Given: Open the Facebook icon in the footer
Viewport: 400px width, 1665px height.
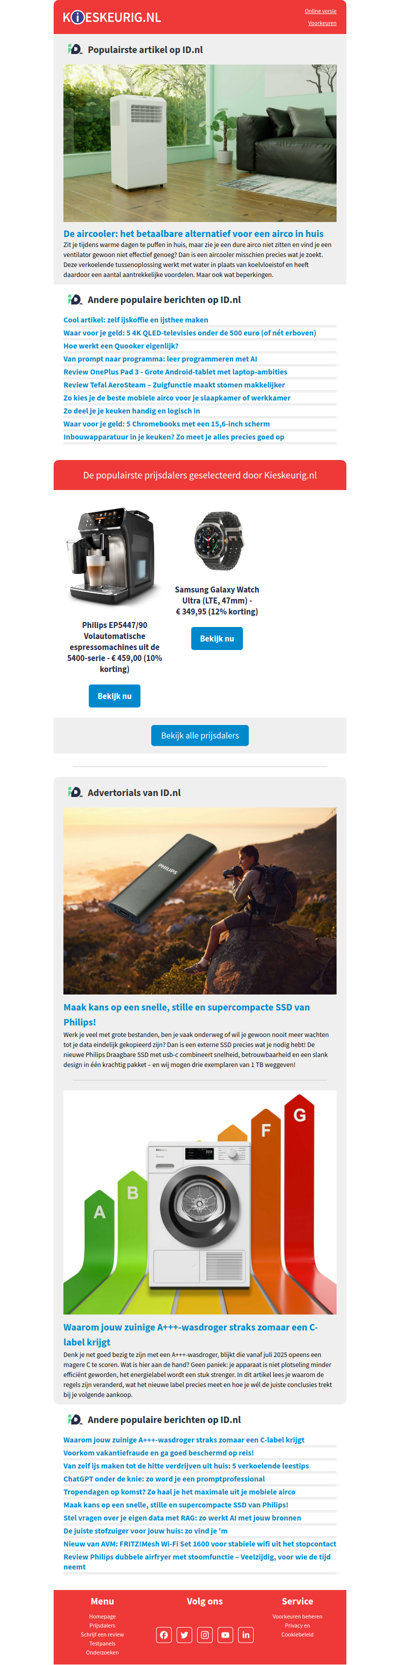Looking at the screenshot, I should 164,1635.
